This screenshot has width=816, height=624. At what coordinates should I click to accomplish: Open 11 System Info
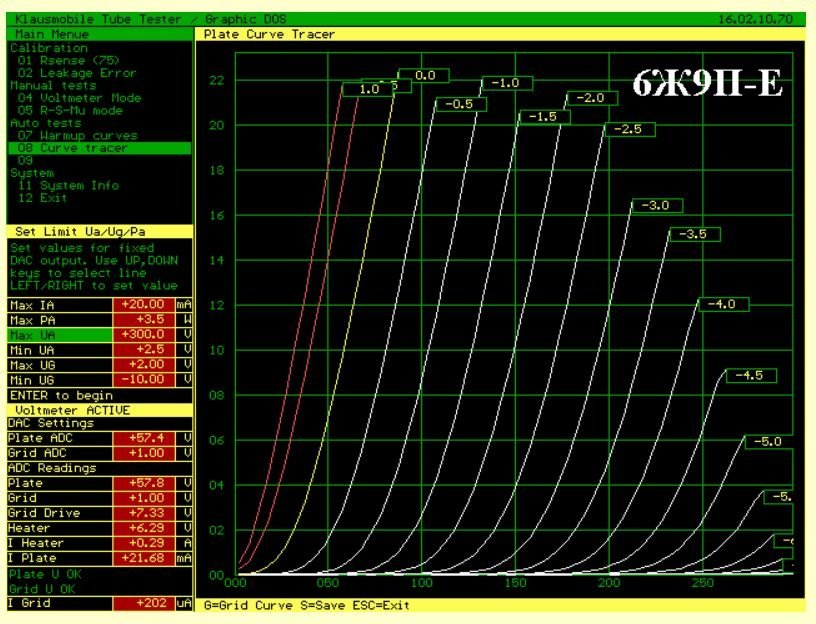(68, 185)
